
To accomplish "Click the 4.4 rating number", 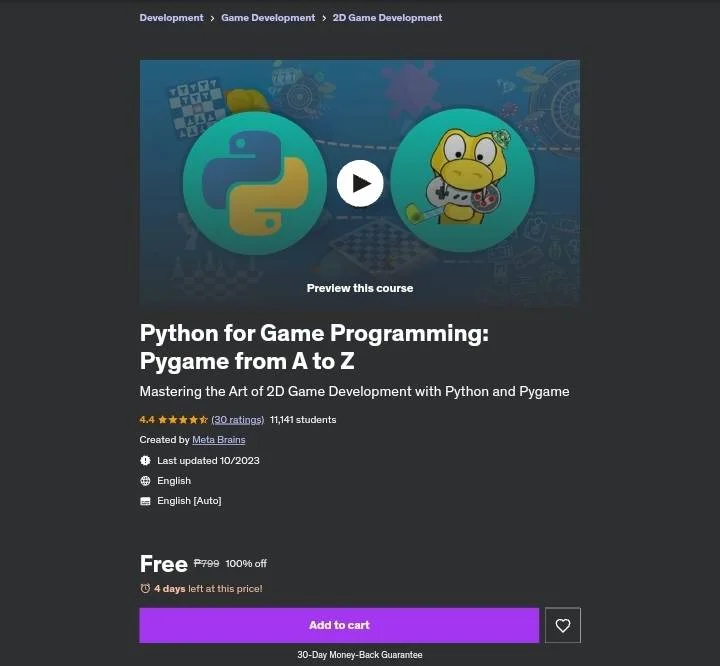I will click(147, 419).
